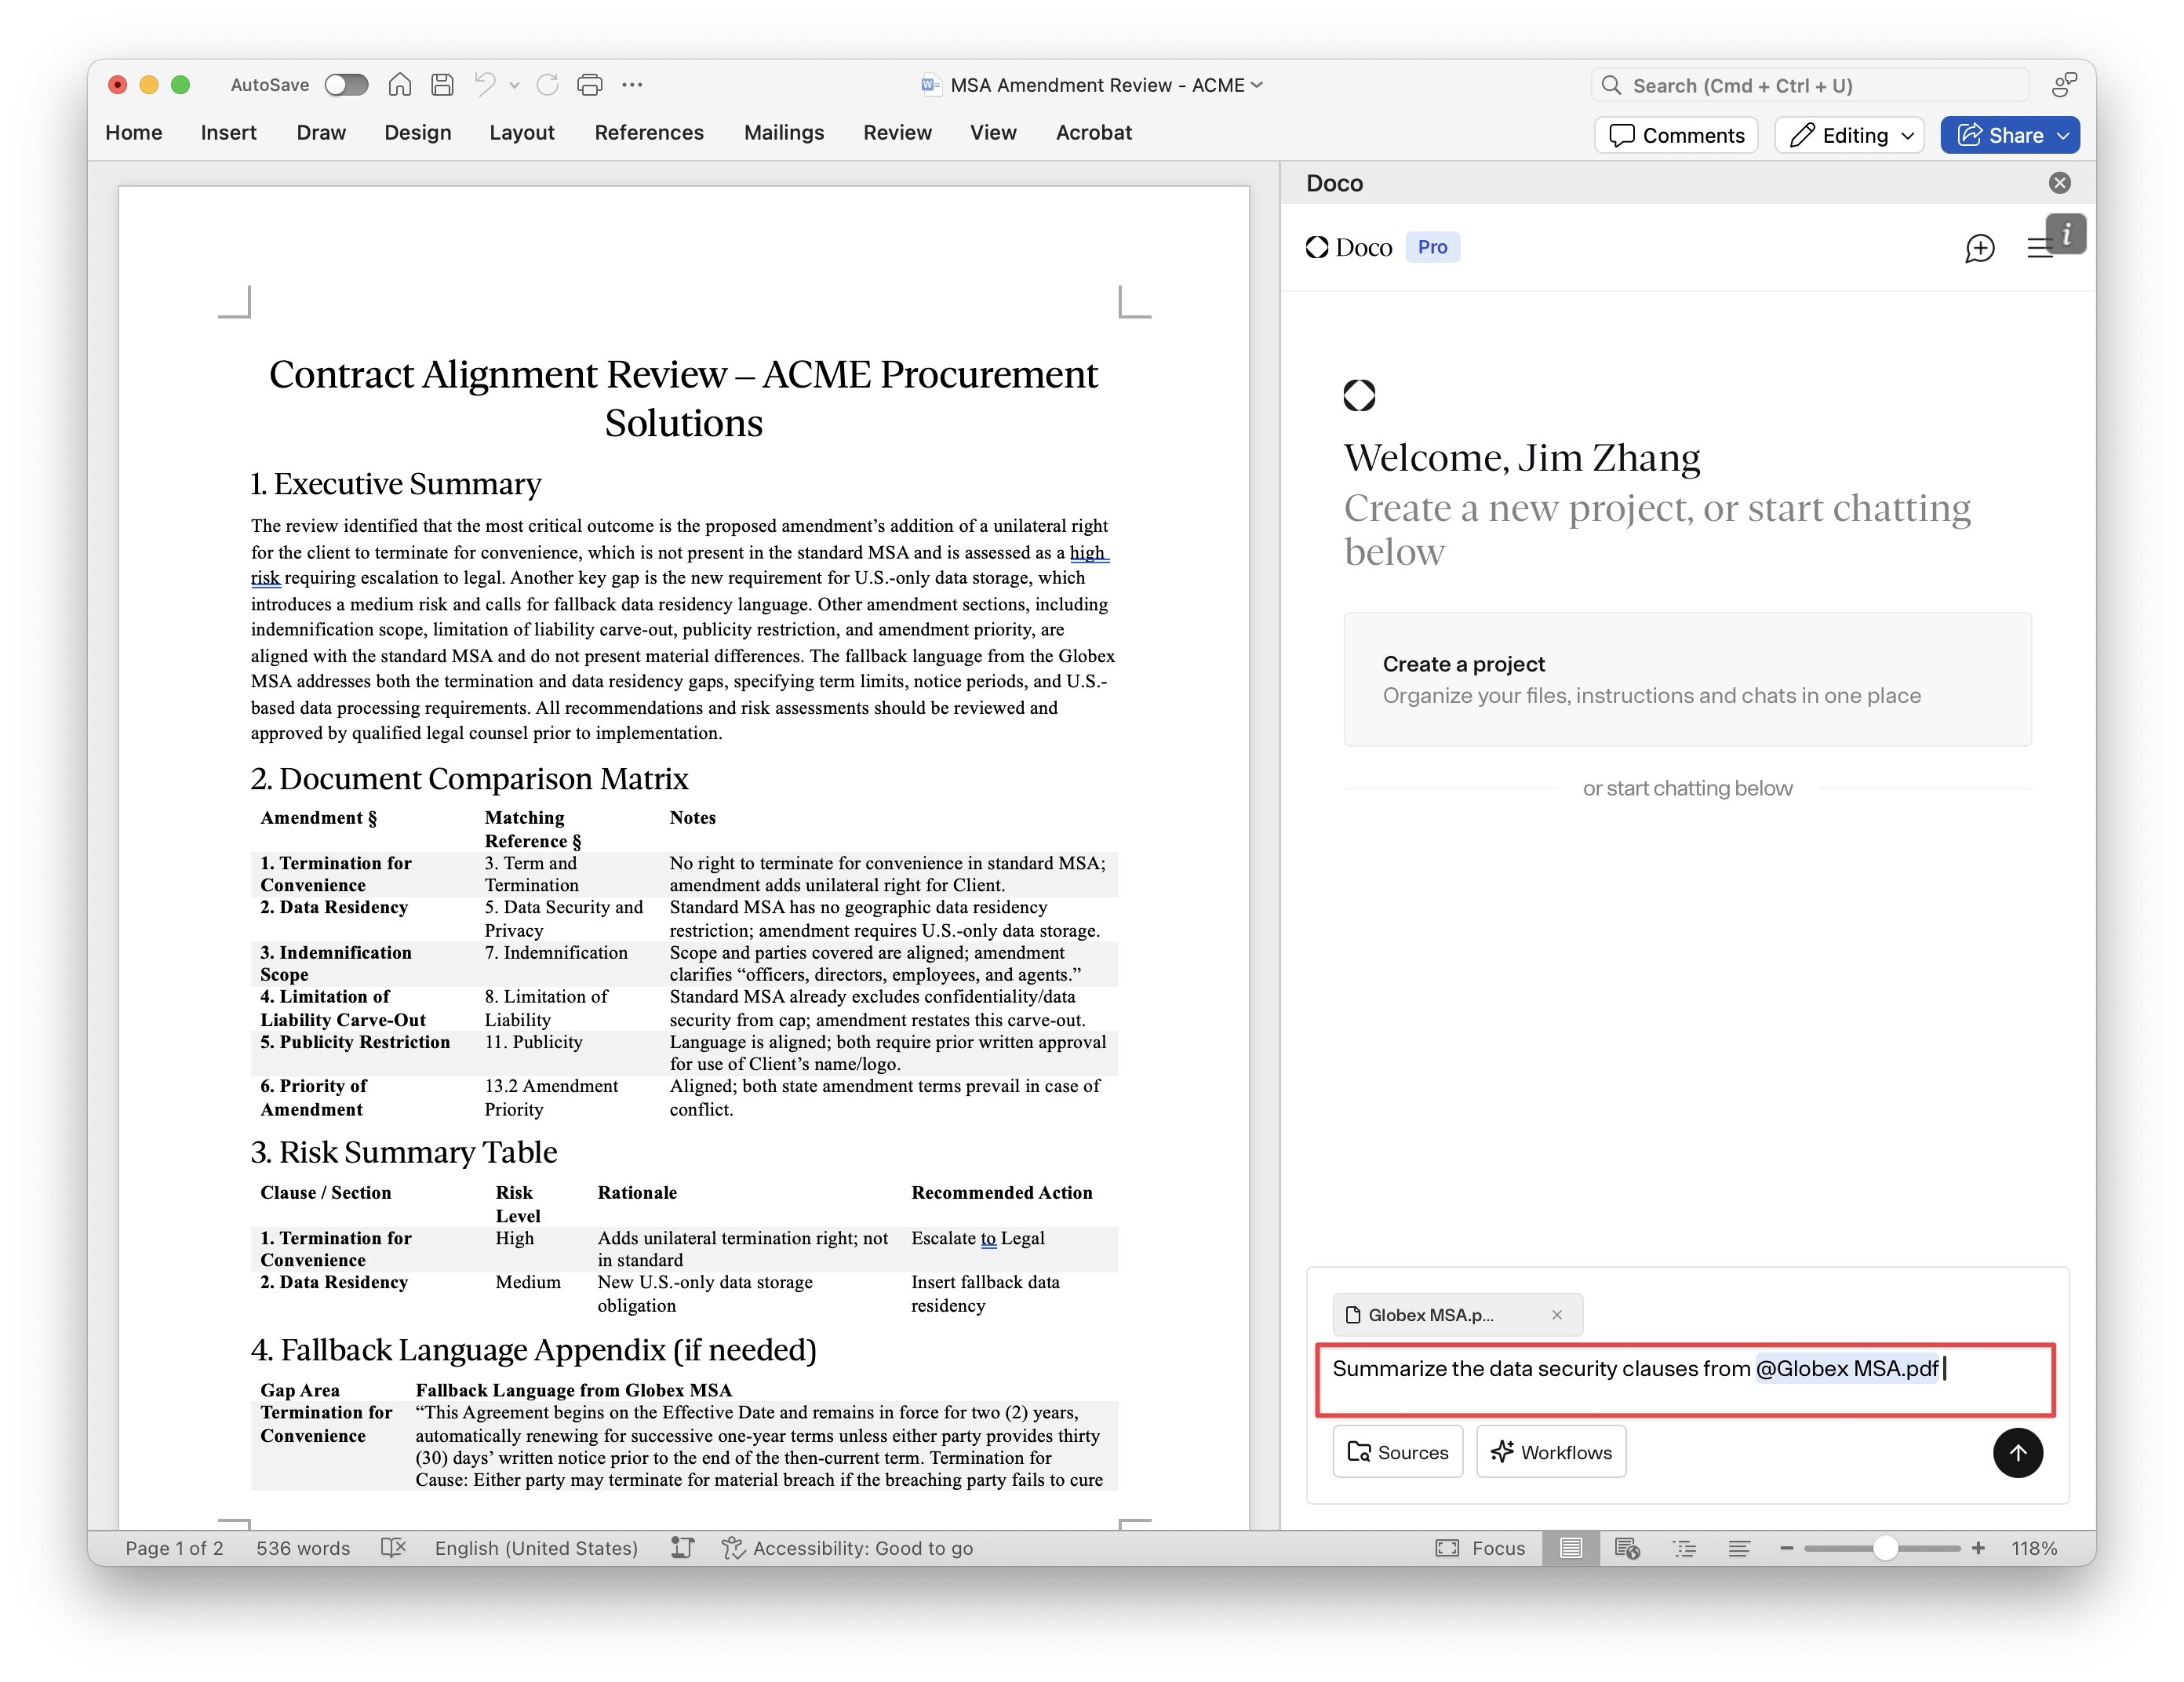Send message with arrow button
Viewport: 2184px width, 1682px height.
point(2017,1452)
